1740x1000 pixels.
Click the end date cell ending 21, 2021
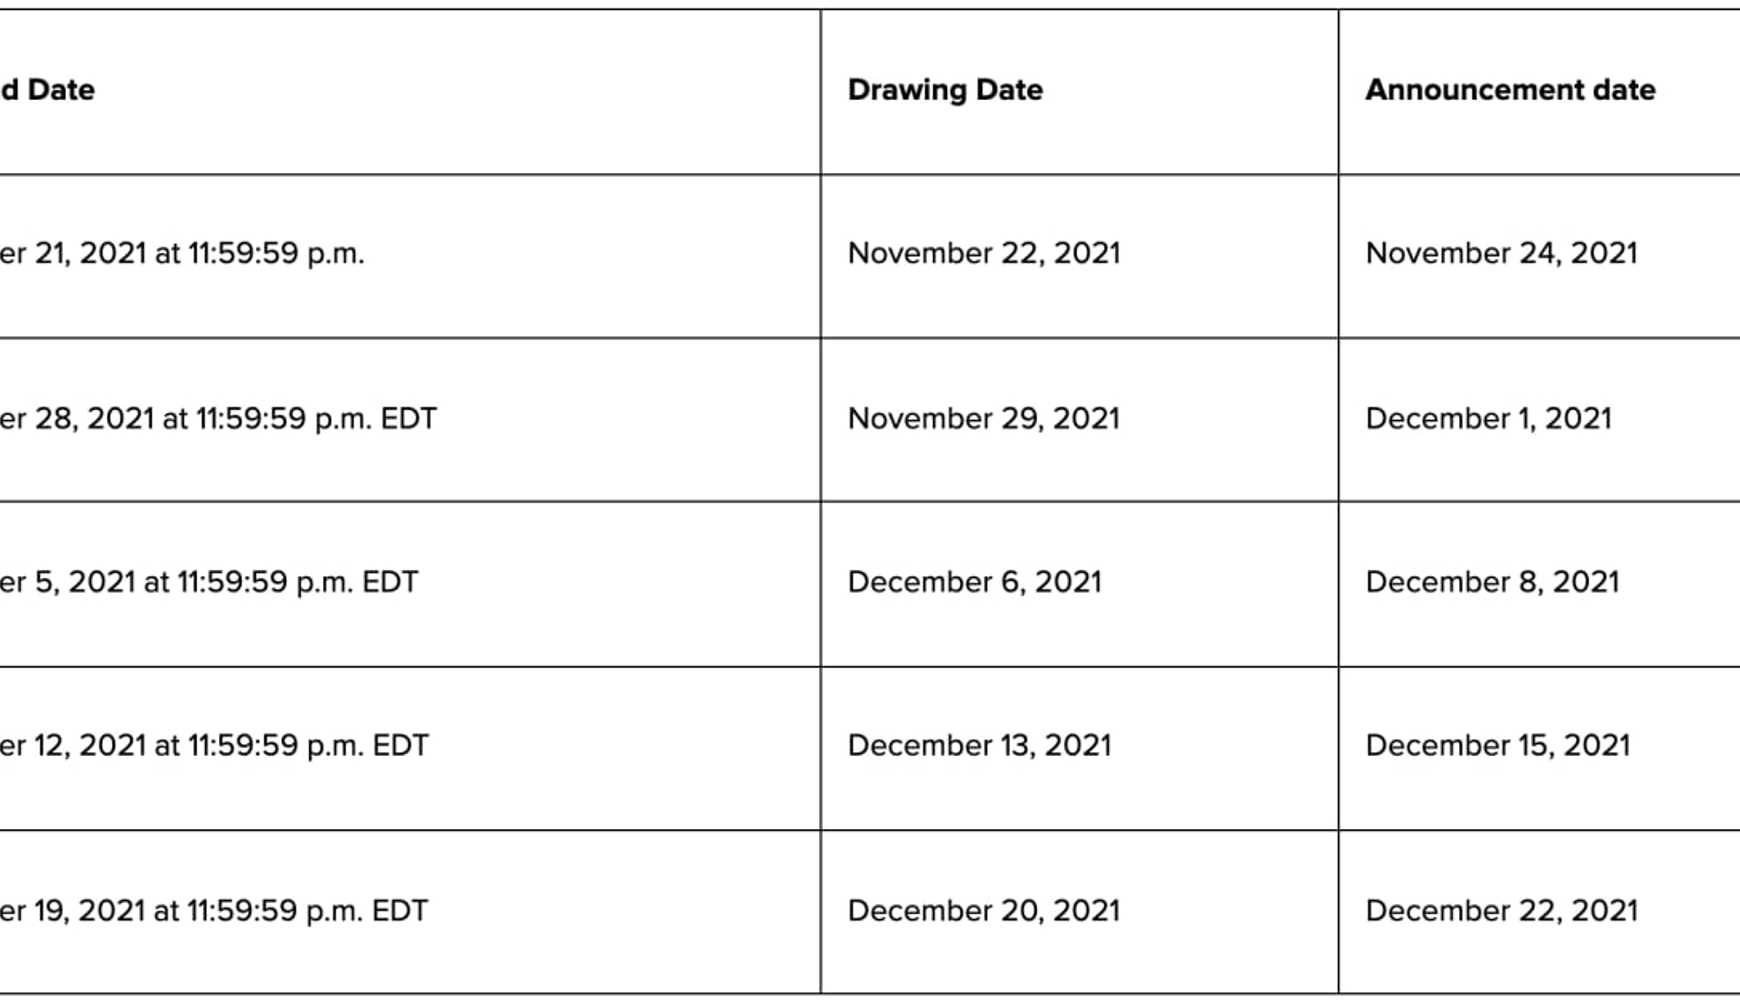[x=182, y=254]
